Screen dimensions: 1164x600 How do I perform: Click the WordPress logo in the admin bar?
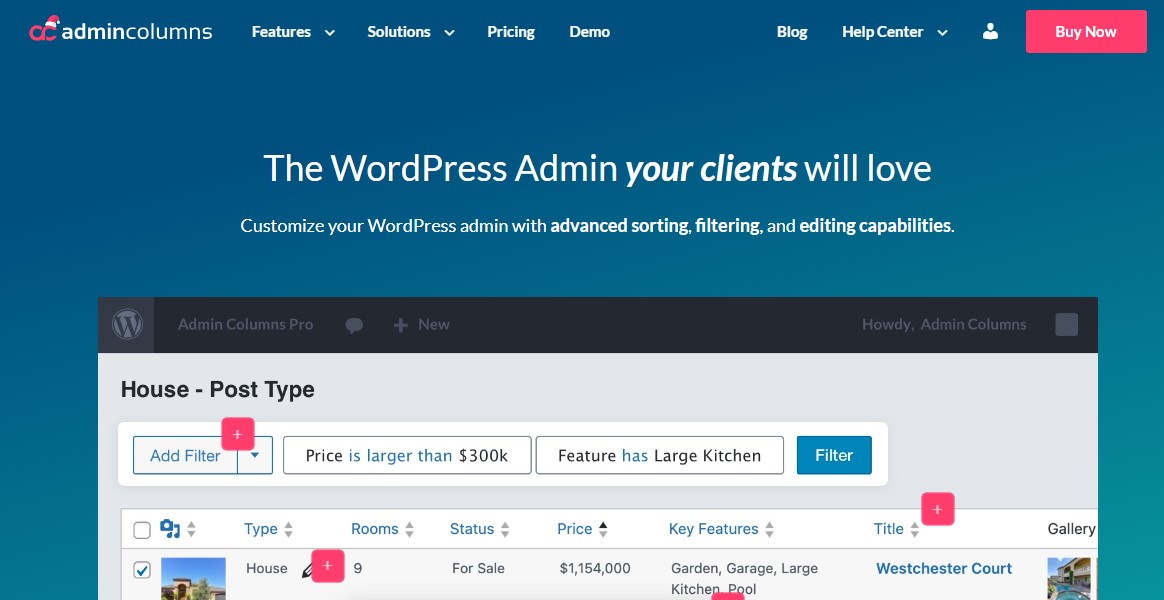pos(127,324)
